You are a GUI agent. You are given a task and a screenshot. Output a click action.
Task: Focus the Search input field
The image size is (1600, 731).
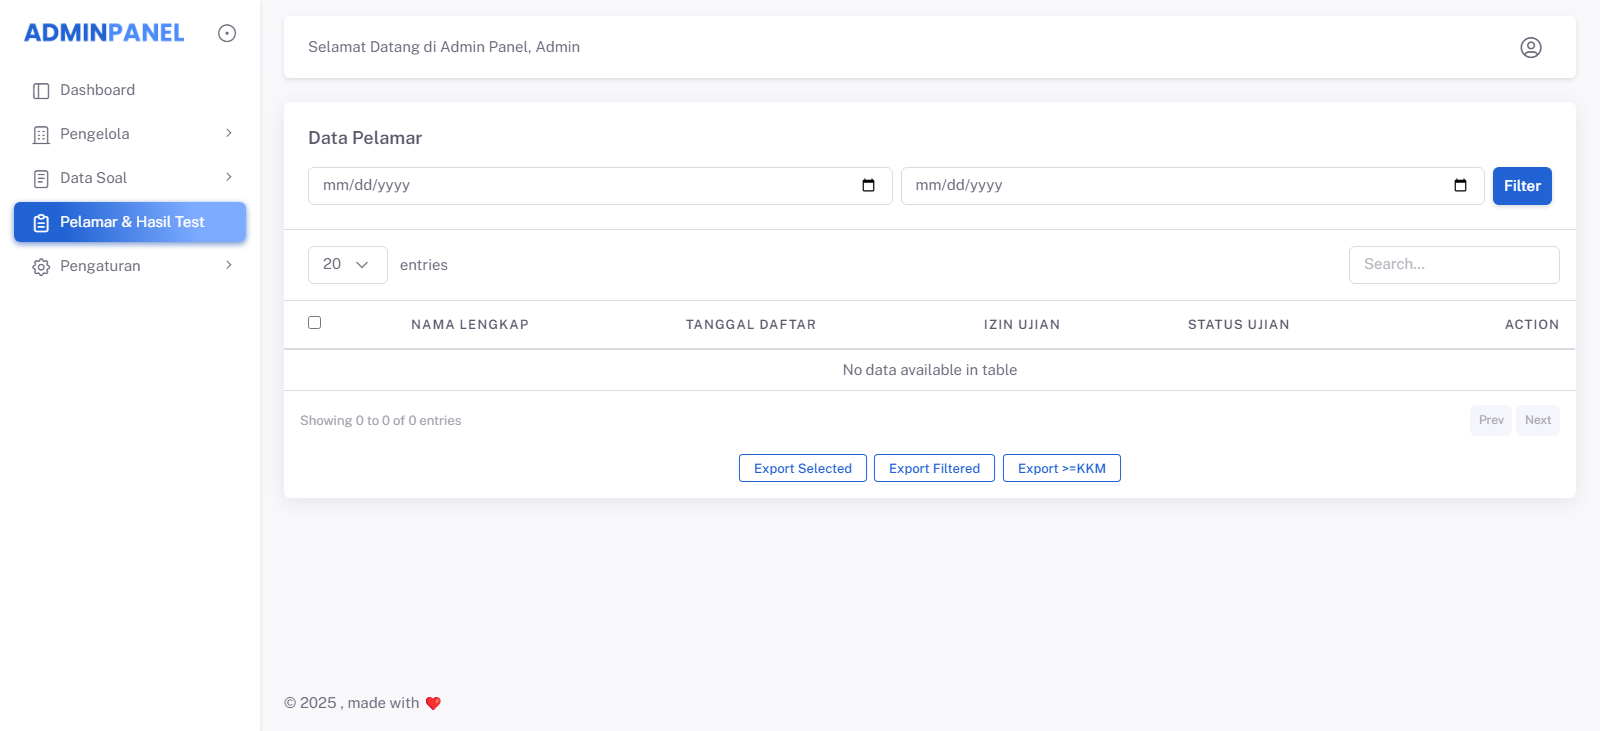[1454, 265]
